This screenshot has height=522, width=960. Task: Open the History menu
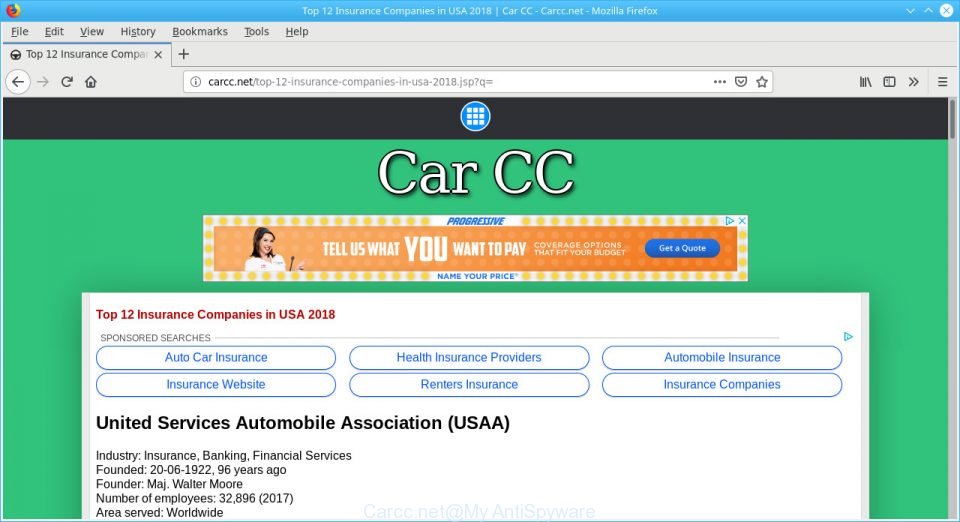coord(138,31)
